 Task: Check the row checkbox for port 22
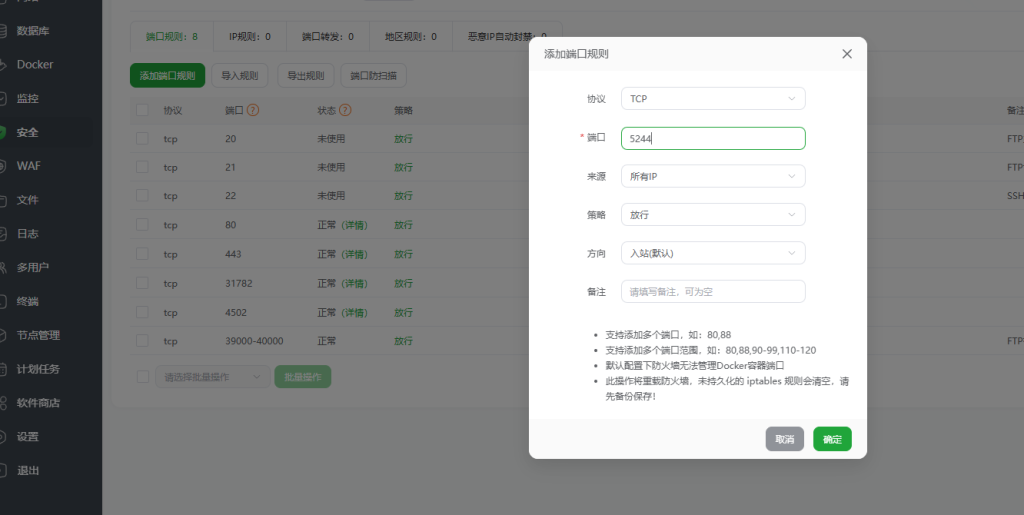point(142,196)
